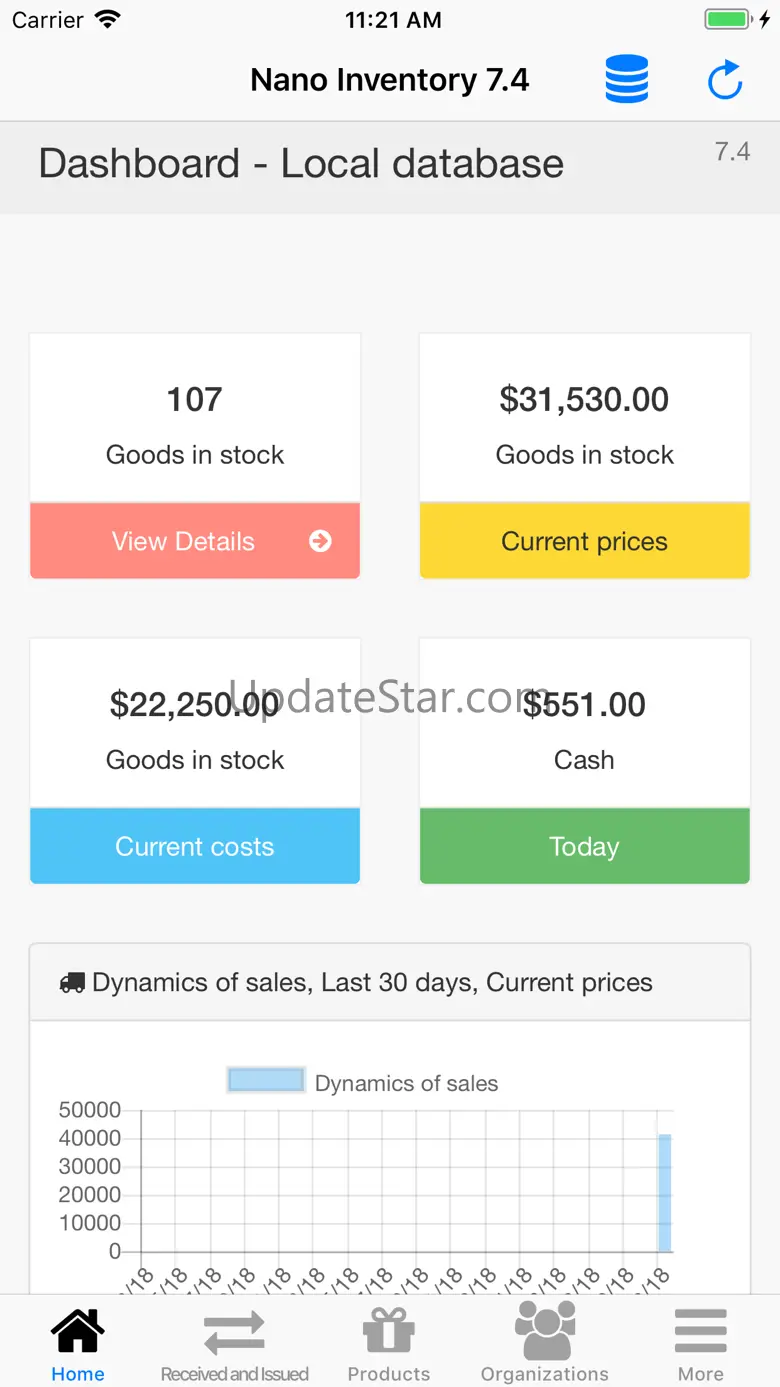780x1387 pixels.
Task: Toggle the Dynamics of sales legend swatch
Action: click(266, 1080)
